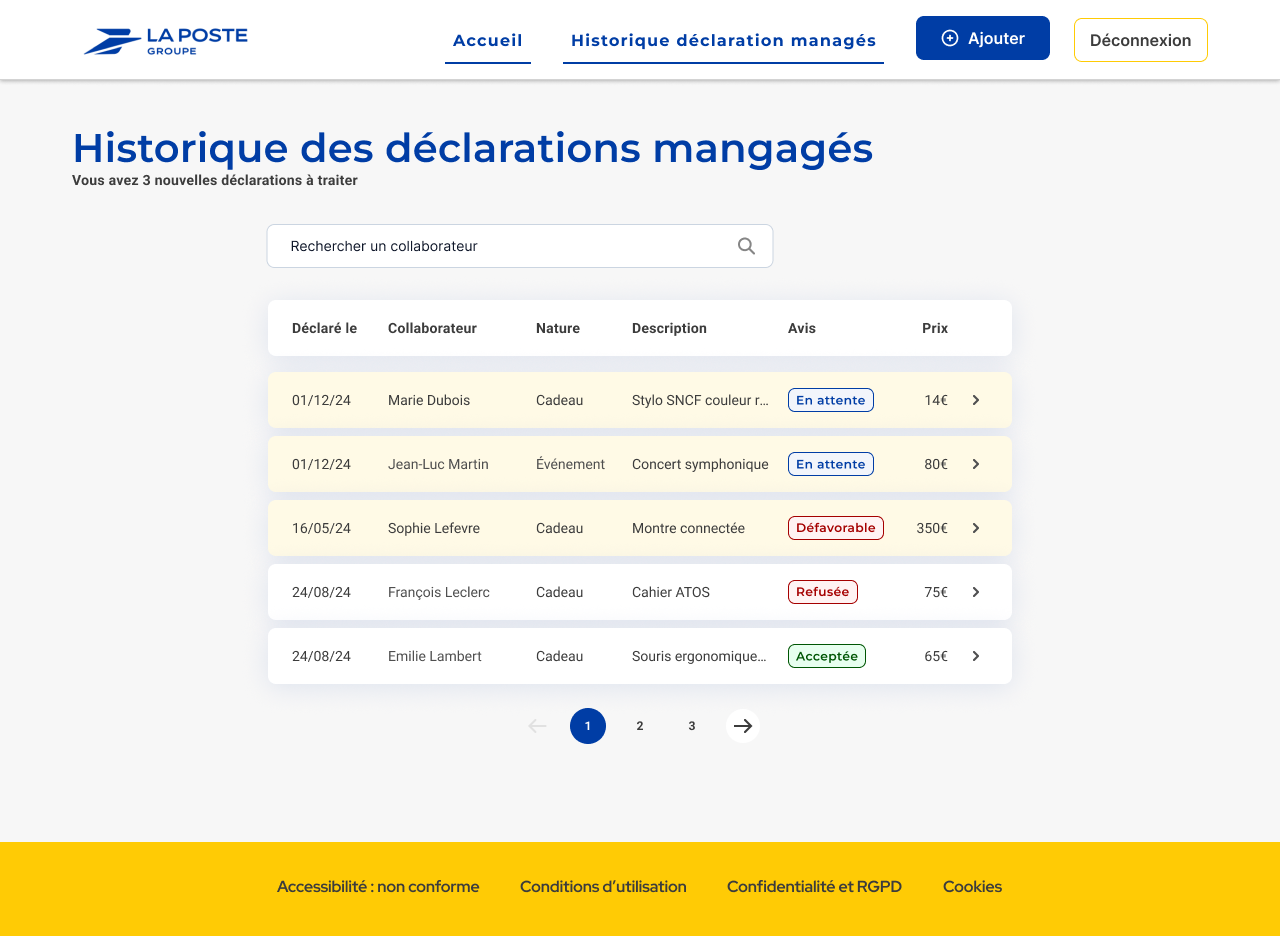This screenshot has height=936, width=1280.
Task: Click the Déconnexion button
Action: pyautogui.click(x=1141, y=40)
